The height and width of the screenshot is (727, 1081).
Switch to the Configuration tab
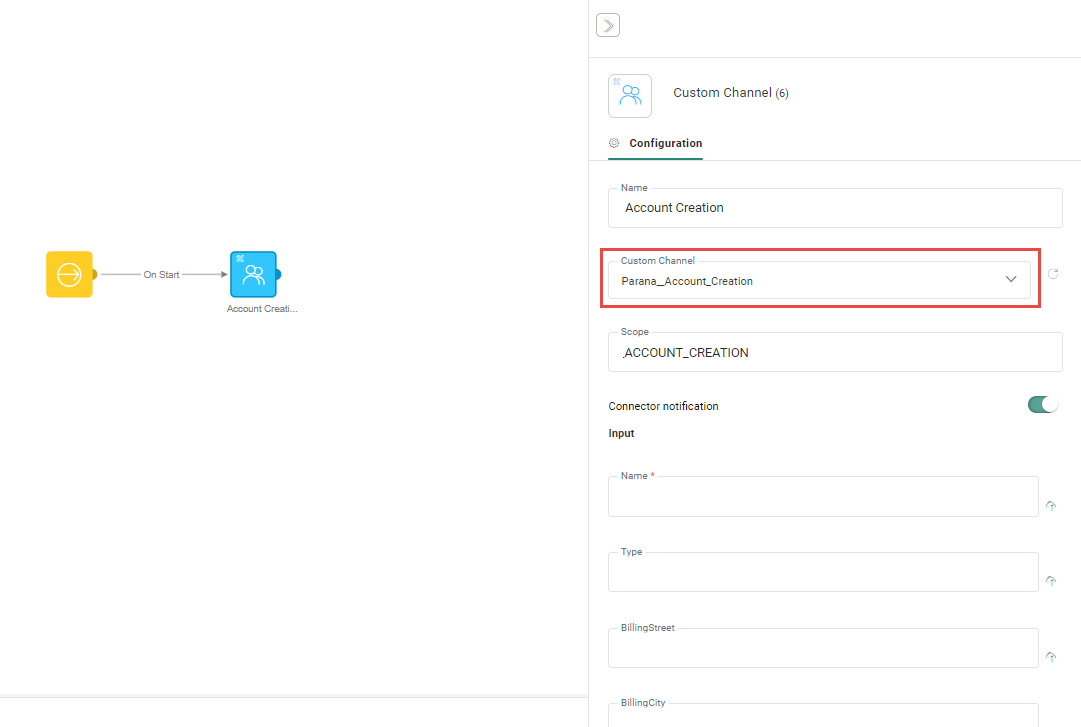(x=664, y=143)
